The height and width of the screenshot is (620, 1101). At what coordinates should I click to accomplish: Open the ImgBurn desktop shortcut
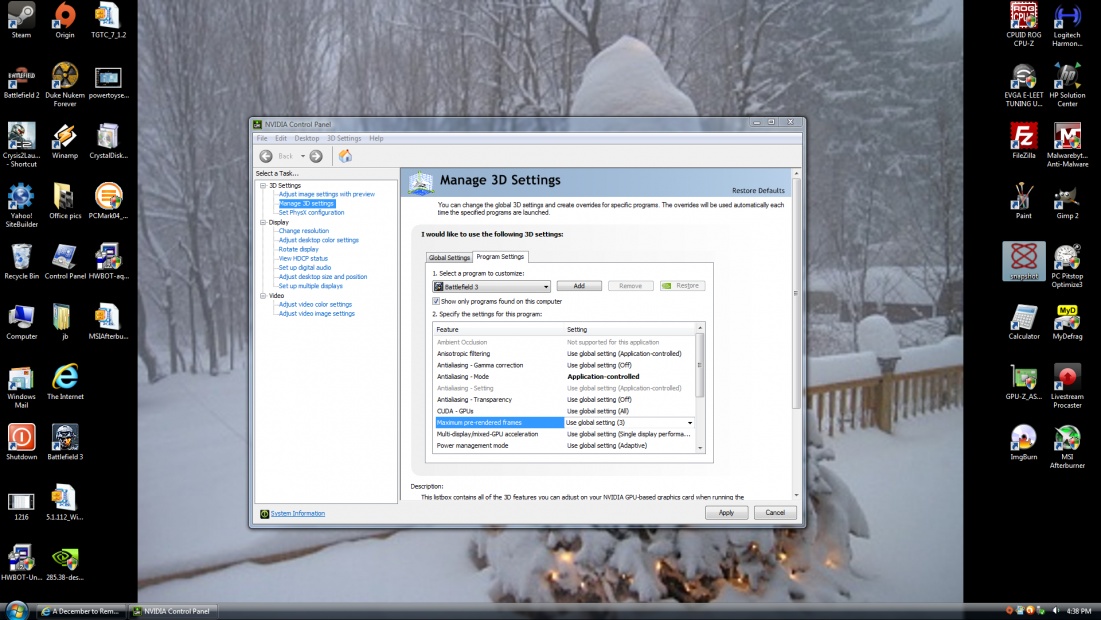[1023, 439]
